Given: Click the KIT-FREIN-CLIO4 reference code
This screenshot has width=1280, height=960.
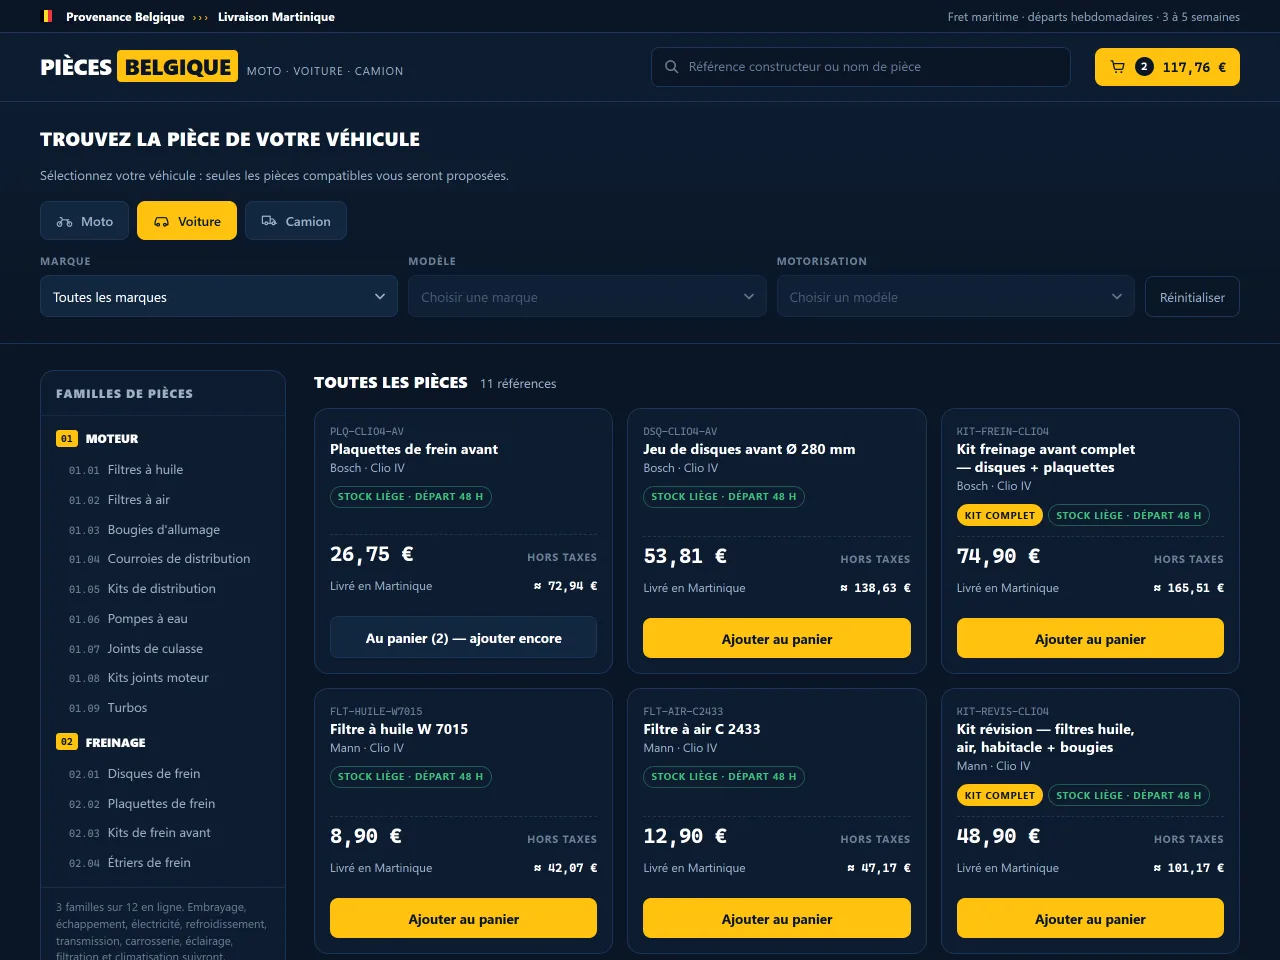Looking at the screenshot, I should (1003, 432).
